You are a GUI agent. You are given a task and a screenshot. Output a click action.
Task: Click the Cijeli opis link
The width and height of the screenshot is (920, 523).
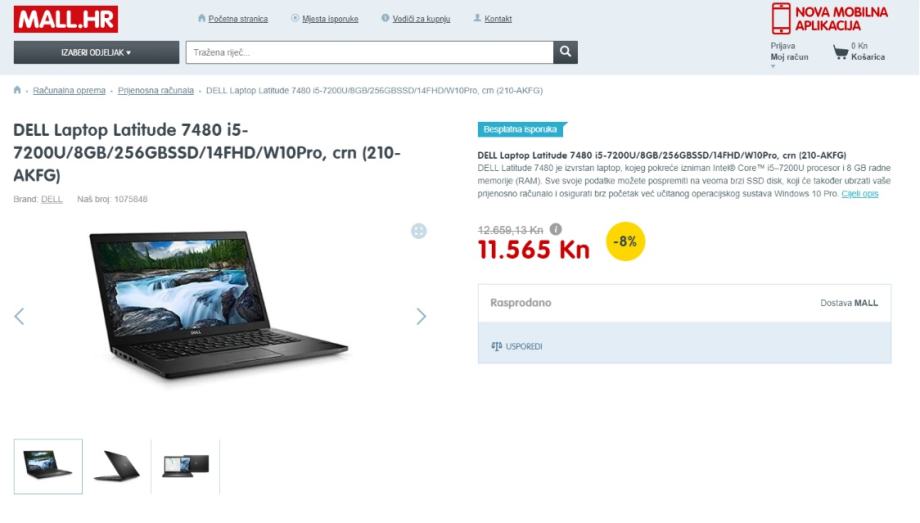(x=860, y=194)
